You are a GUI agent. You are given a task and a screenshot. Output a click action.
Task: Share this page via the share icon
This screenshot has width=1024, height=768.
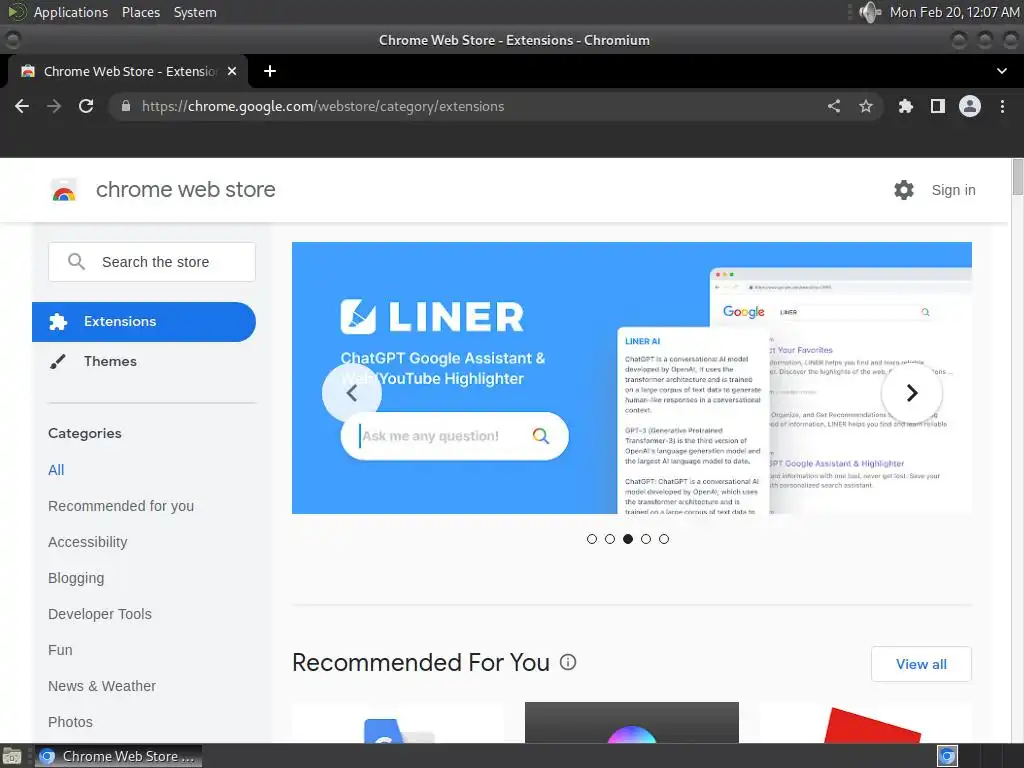click(834, 106)
